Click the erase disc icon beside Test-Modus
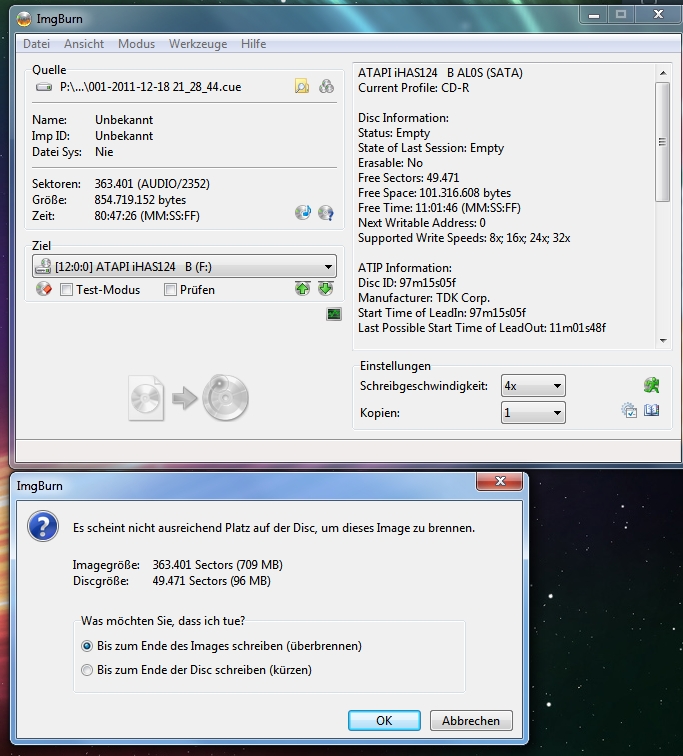 pos(44,289)
